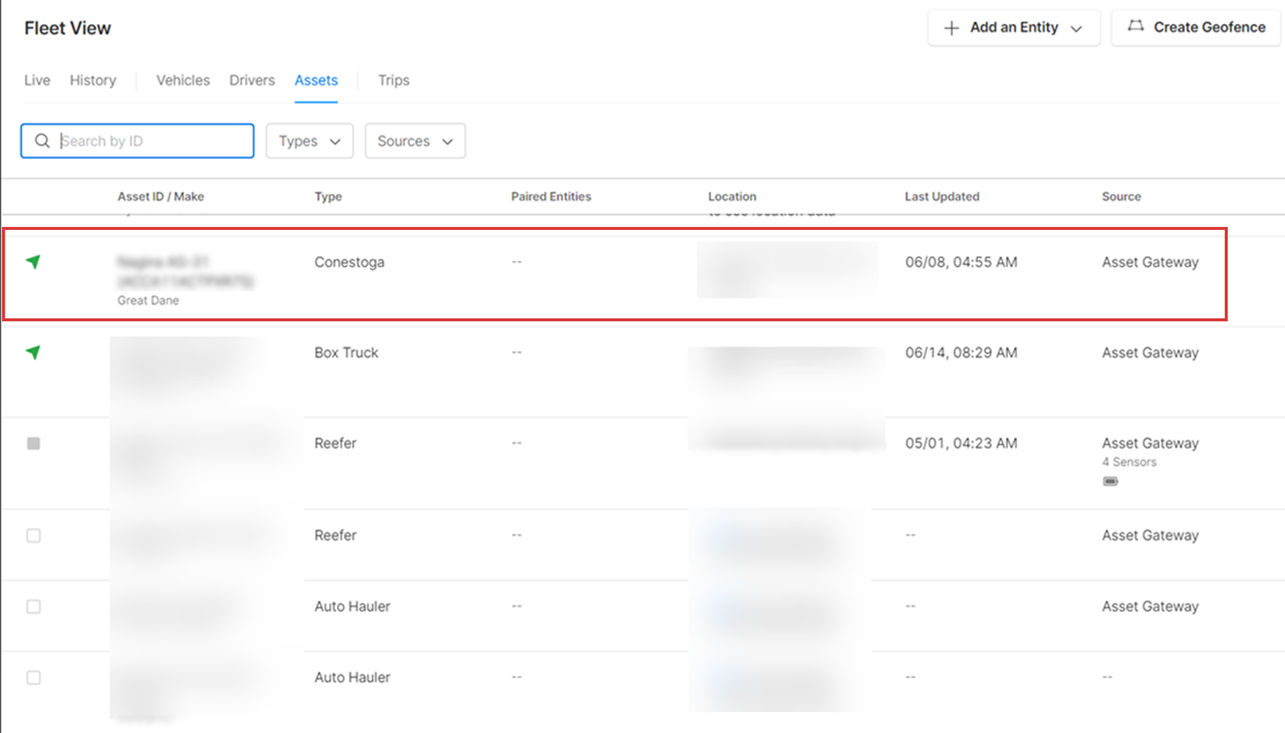Click the Box Truck type cell

tap(346, 352)
